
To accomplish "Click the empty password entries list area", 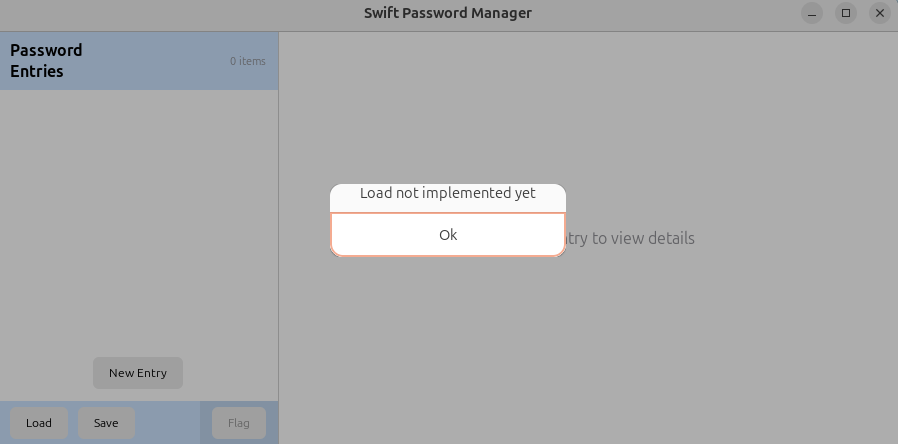I will (139, 223).
